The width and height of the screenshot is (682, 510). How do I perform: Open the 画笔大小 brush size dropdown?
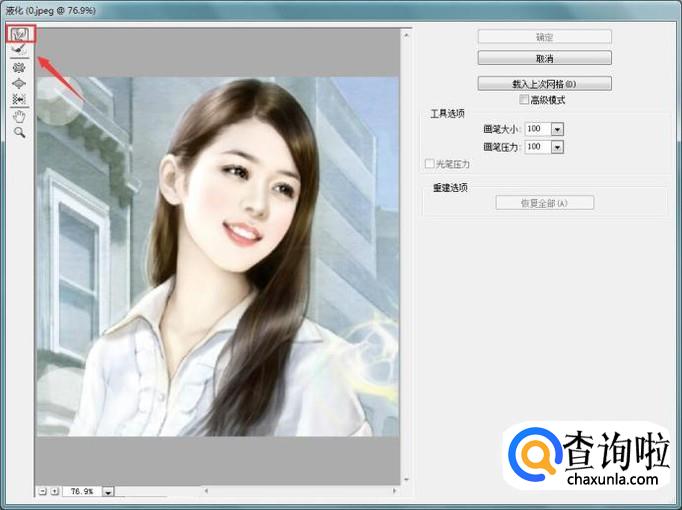[557, 129]
